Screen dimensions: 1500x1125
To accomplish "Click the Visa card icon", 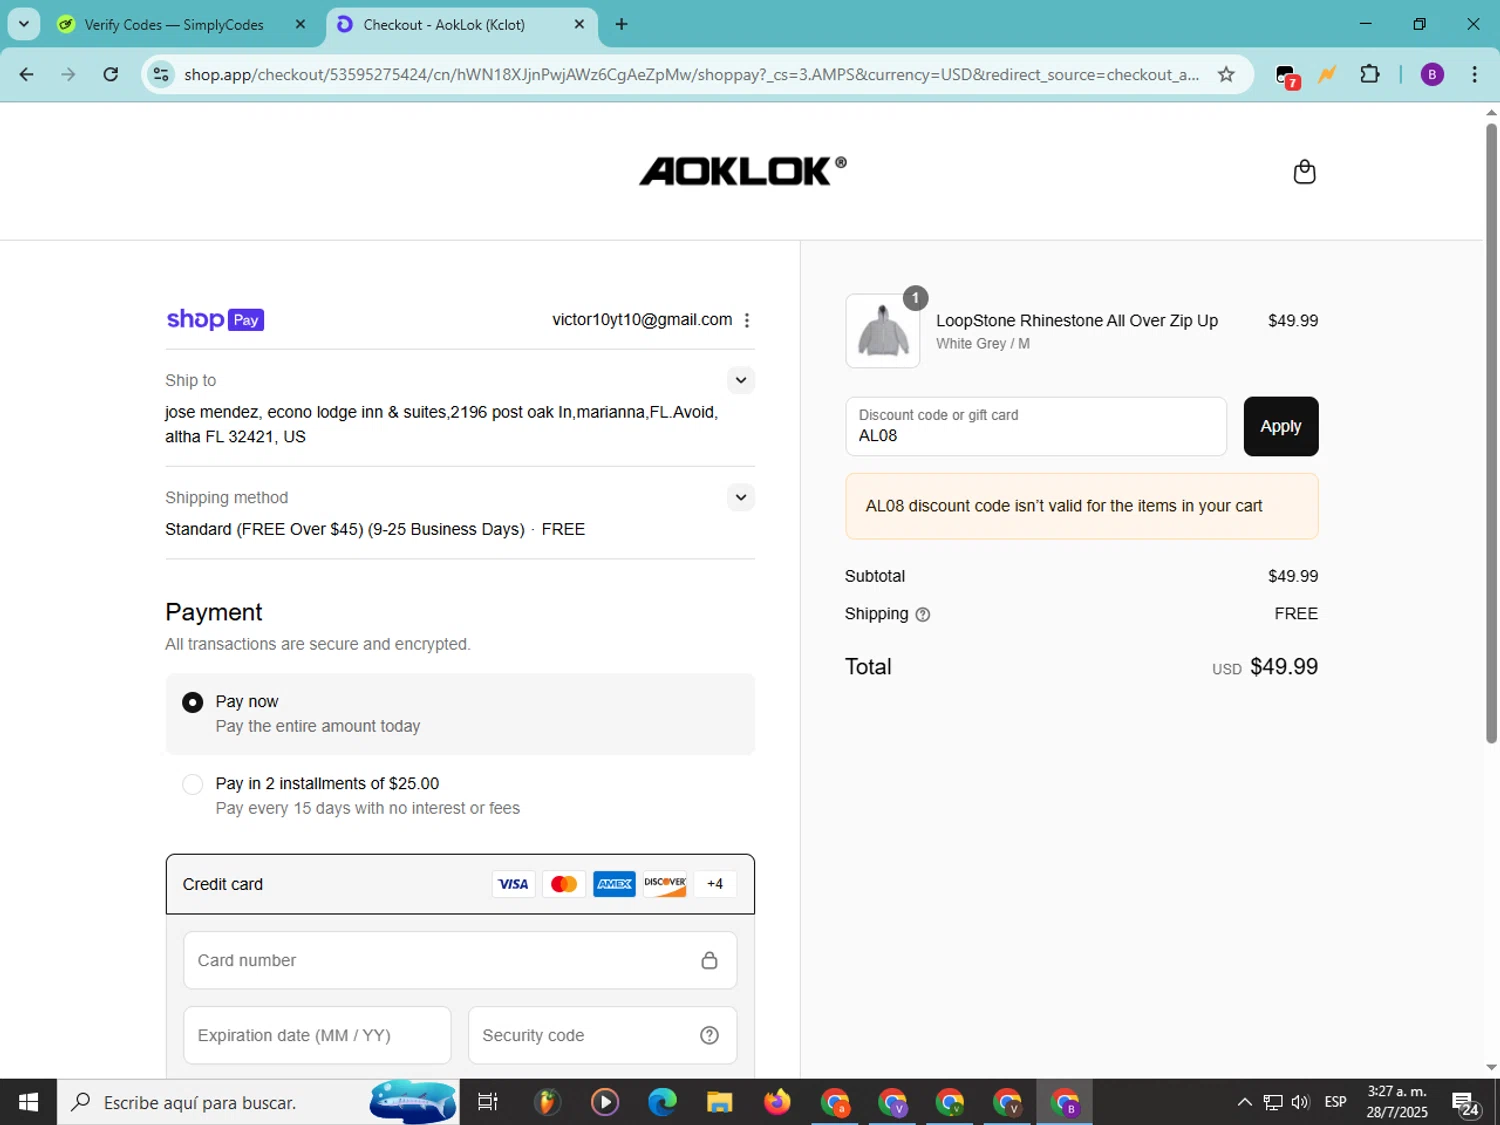I will [x=513, y=884].
